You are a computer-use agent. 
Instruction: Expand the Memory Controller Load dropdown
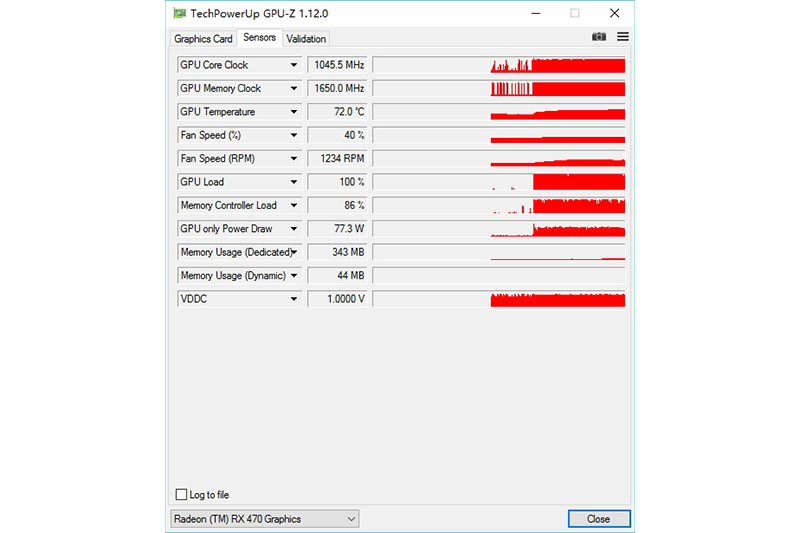click(294, 206)
